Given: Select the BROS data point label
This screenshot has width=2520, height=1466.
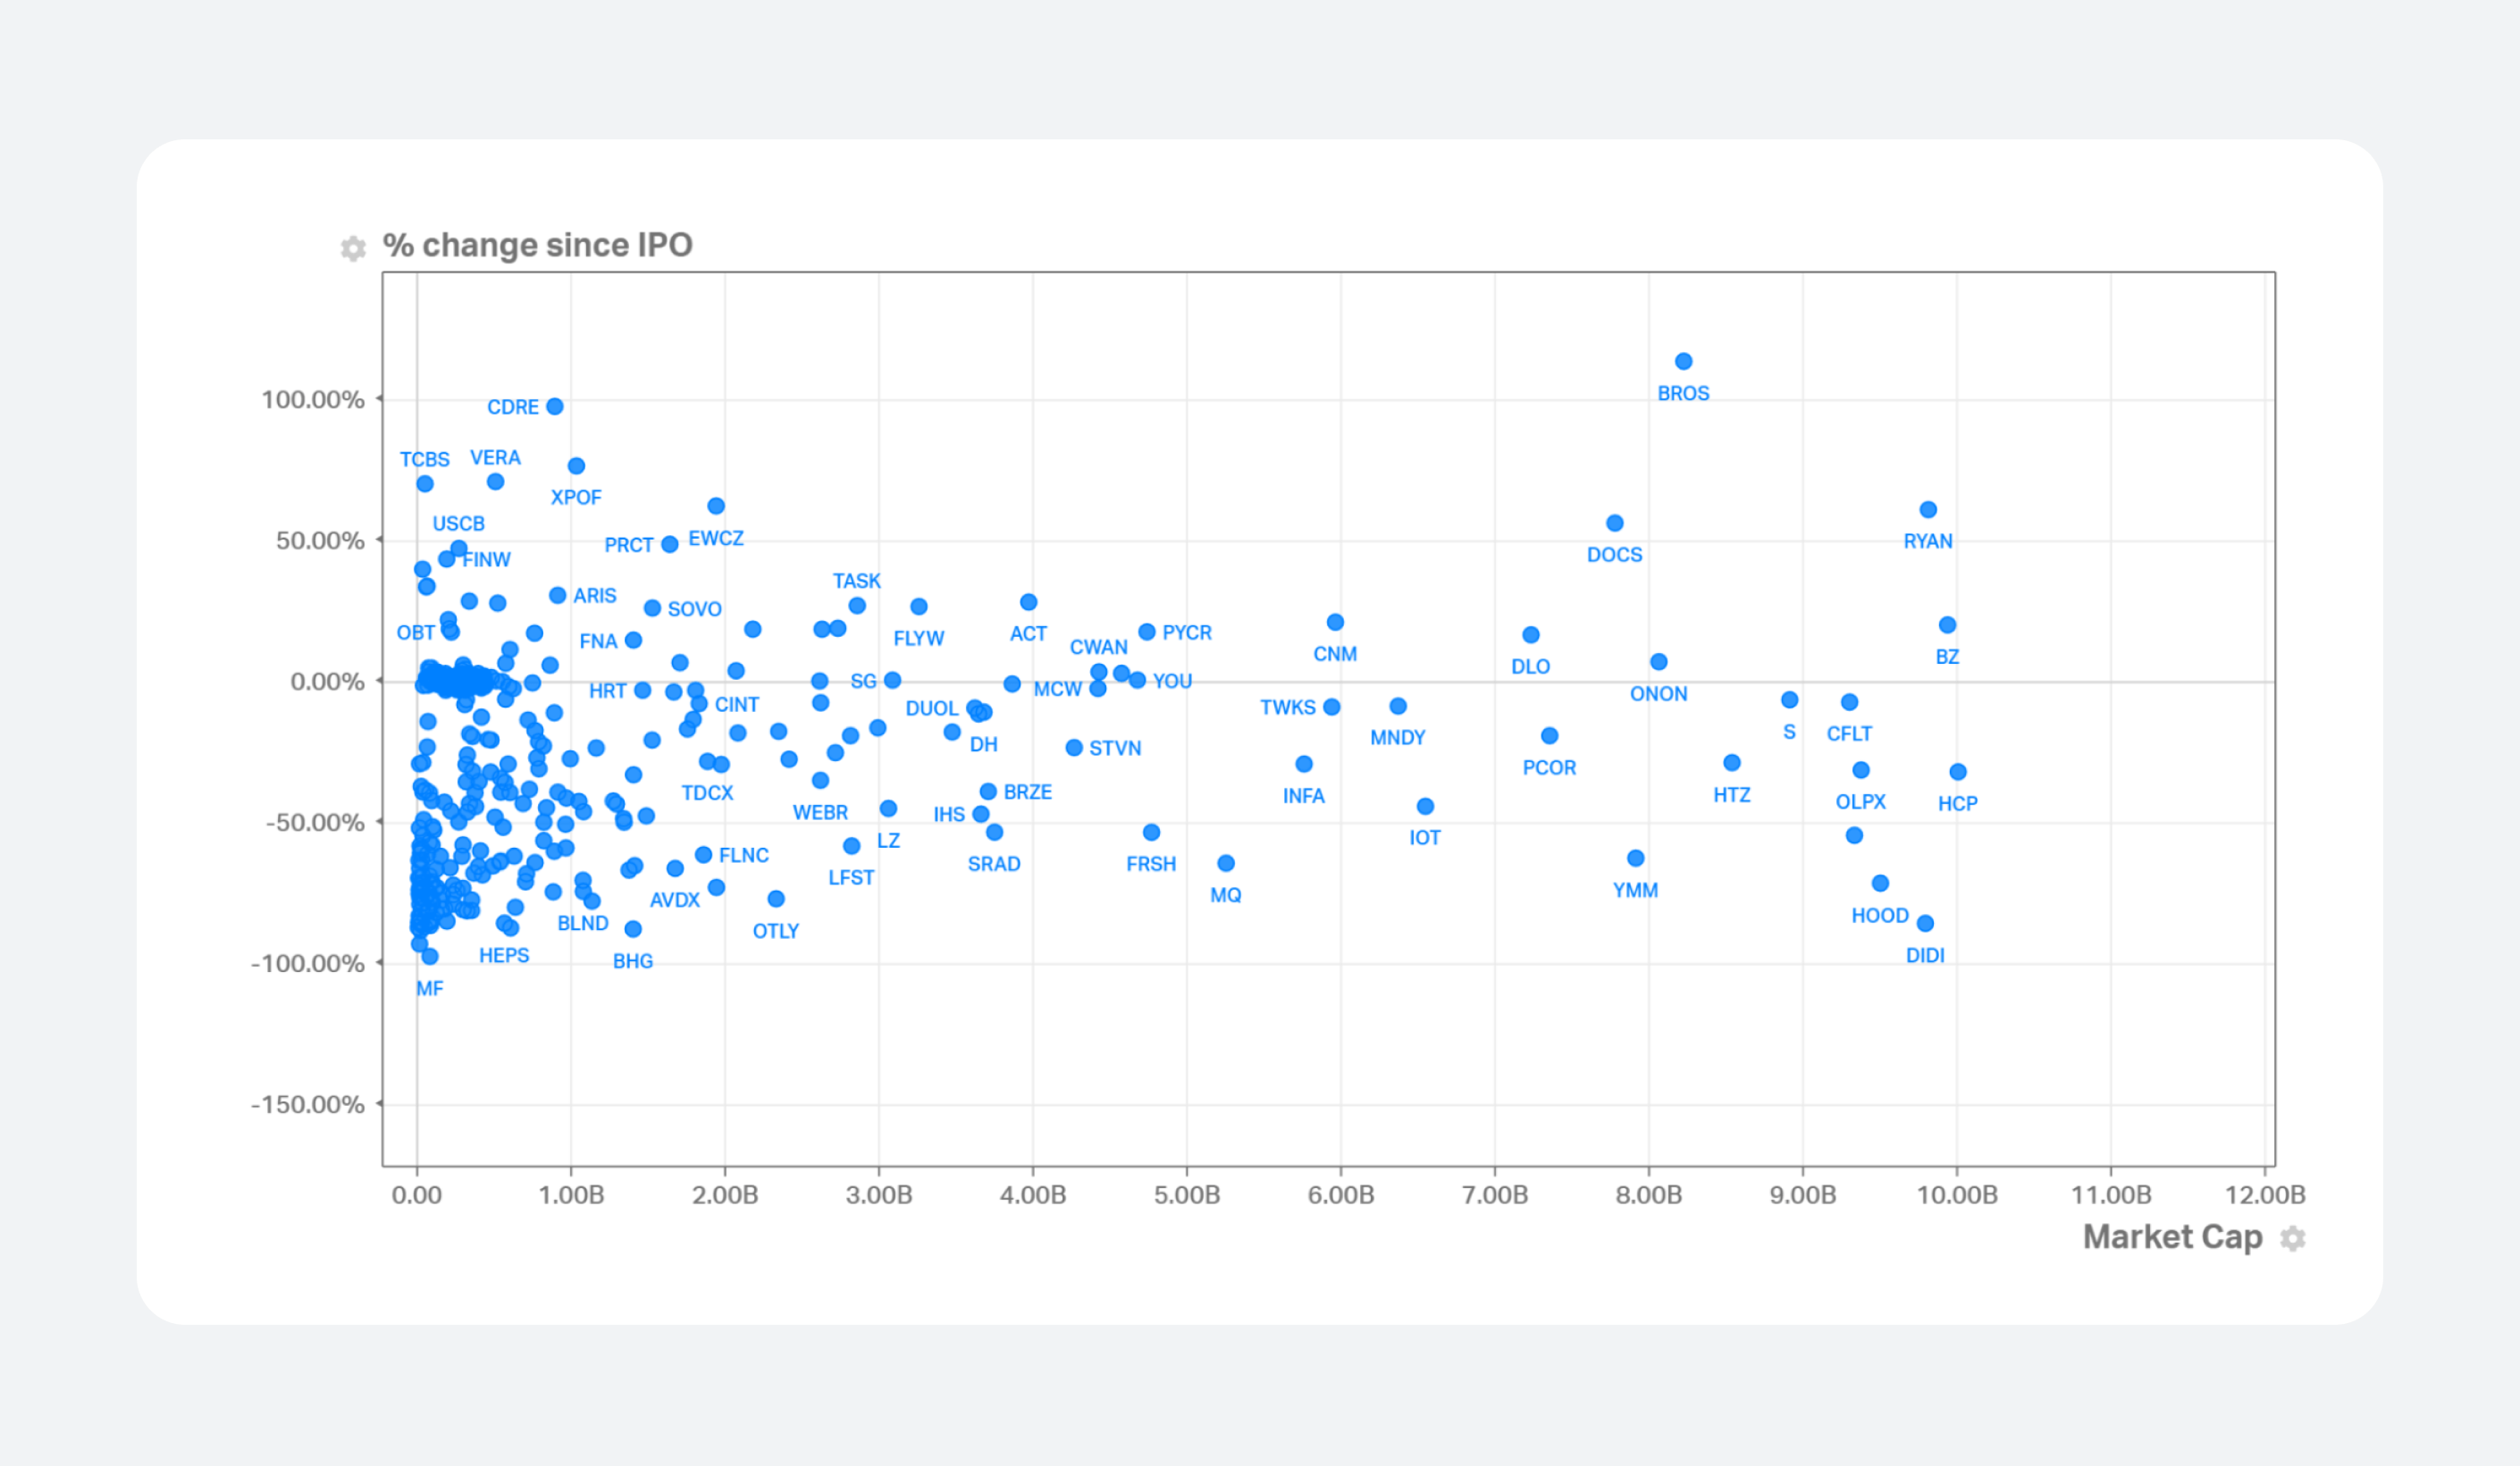Looking at the screenshot, I should coord(1683,394).
